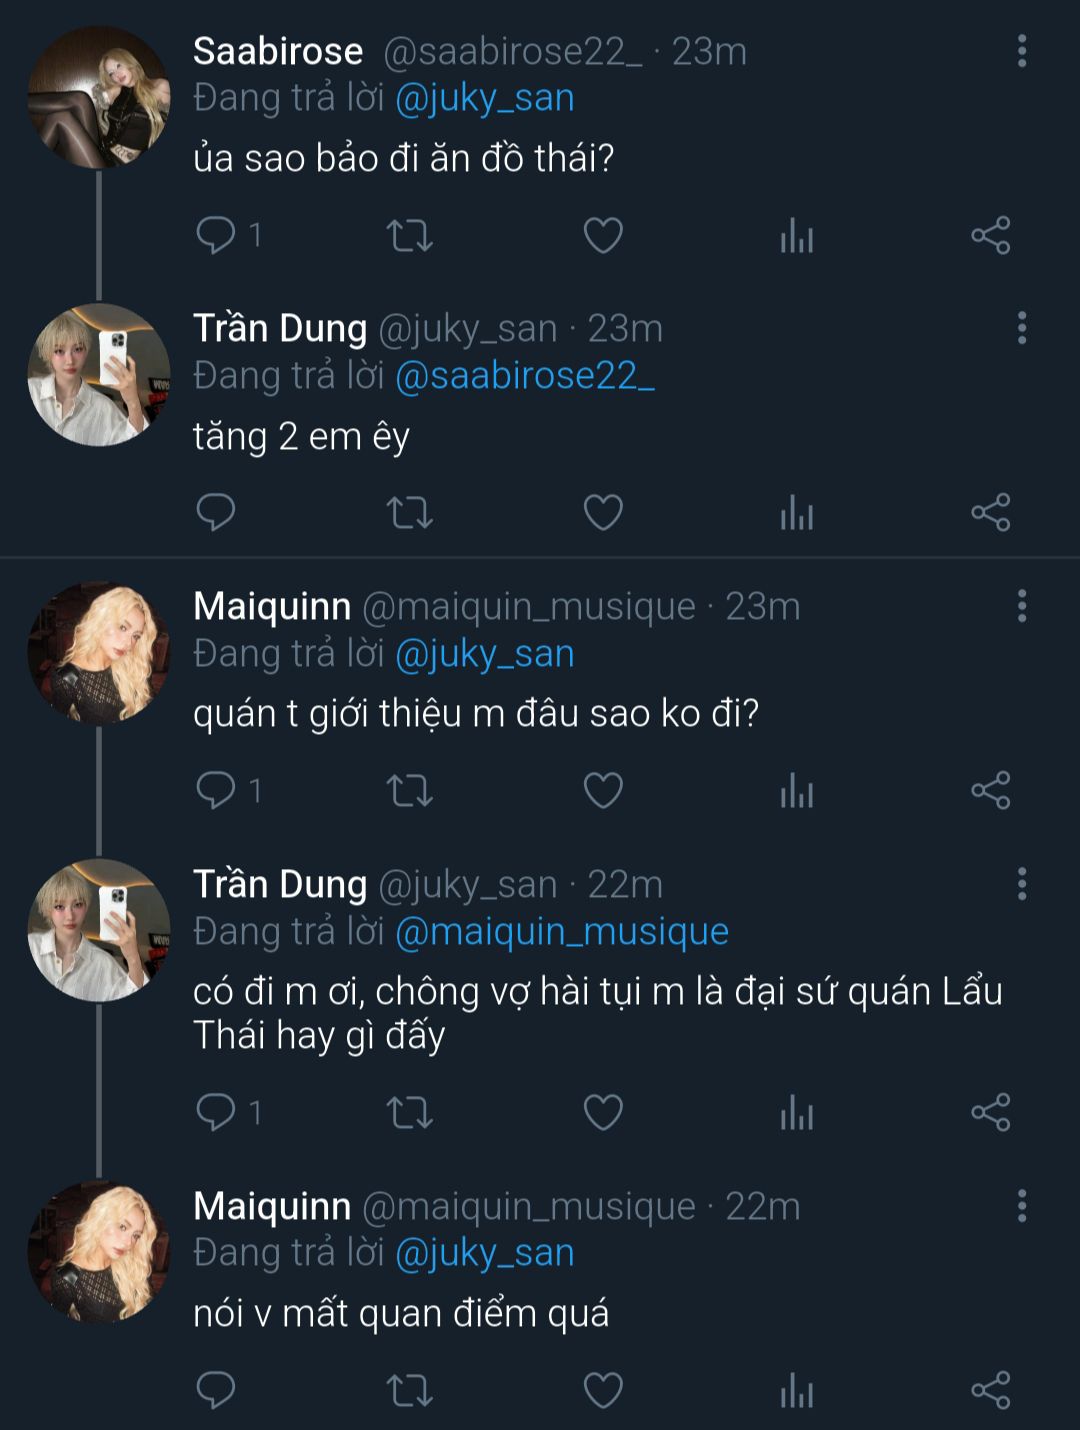Like Saabirose's tweet

[x=603, y=236]
